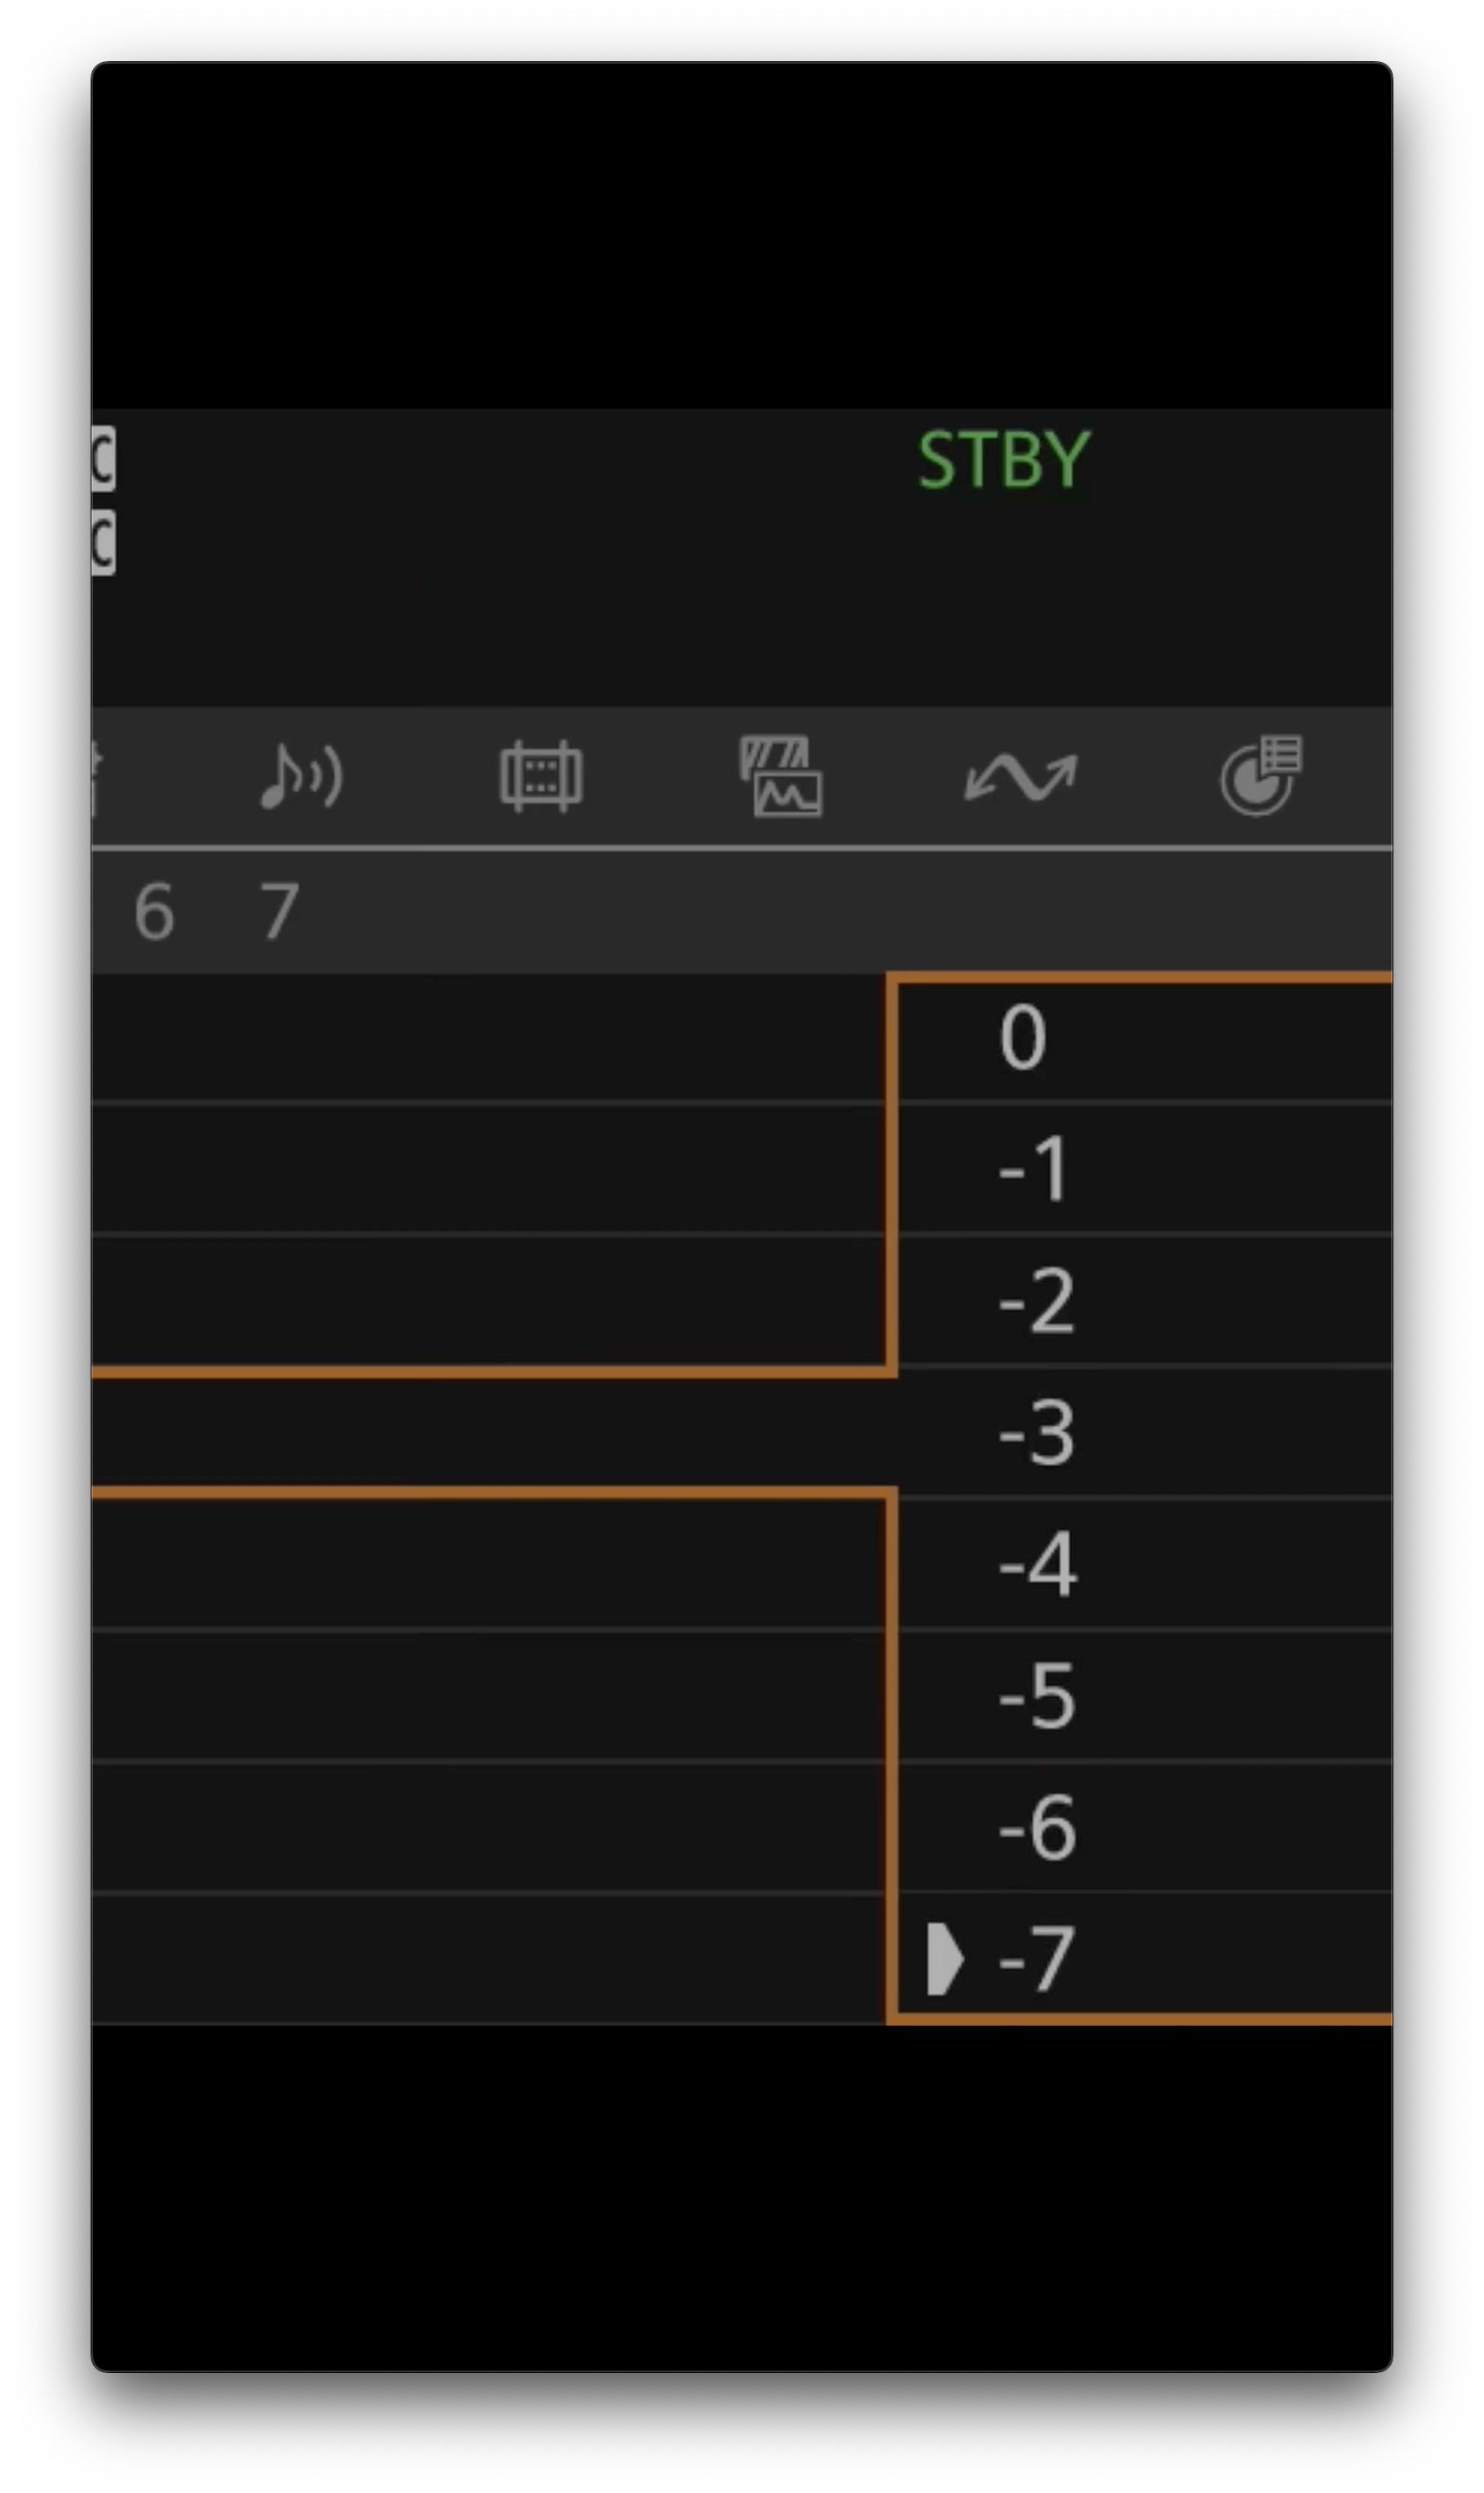This screenshot has height=2493, width=1484.
Task: Click the wavy double-arrow network icon
Action: click(x=1020, y=777)
